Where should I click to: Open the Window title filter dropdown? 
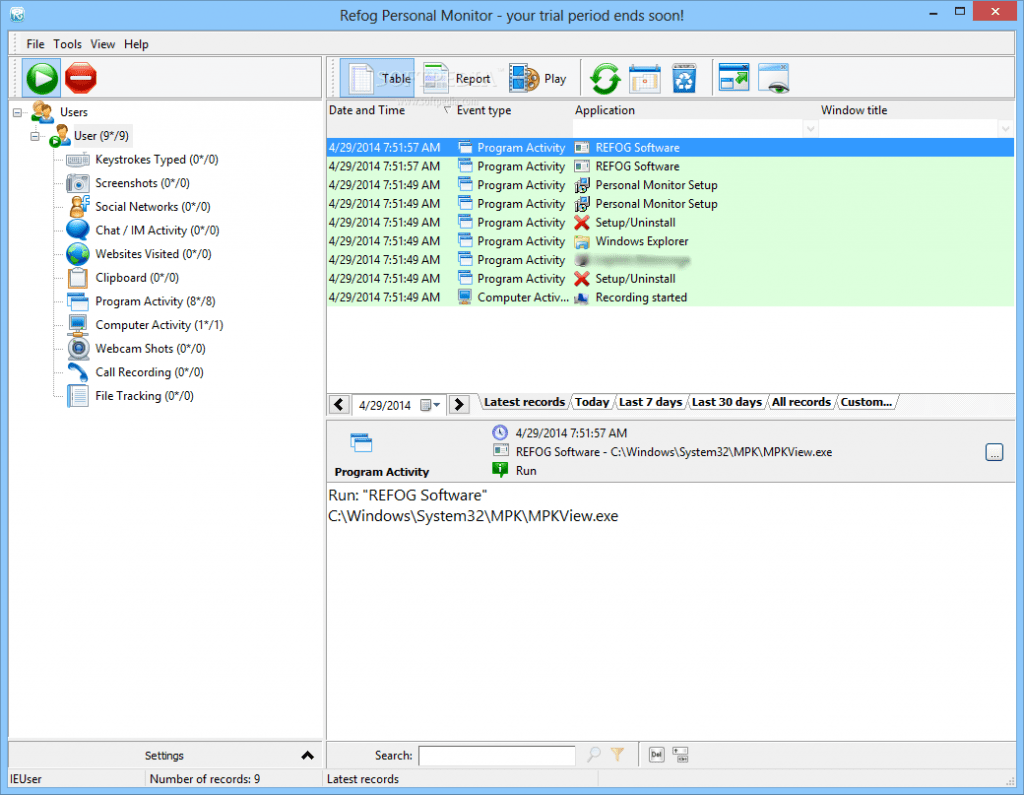coord(1005,129)
